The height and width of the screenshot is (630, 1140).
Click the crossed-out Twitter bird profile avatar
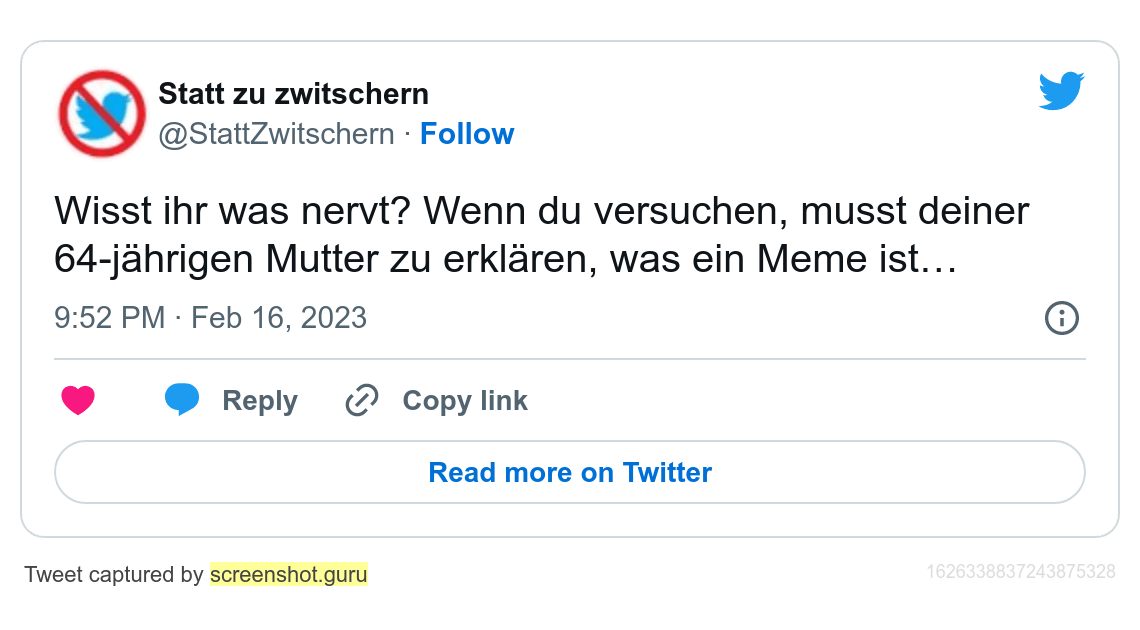coord(102,113)
